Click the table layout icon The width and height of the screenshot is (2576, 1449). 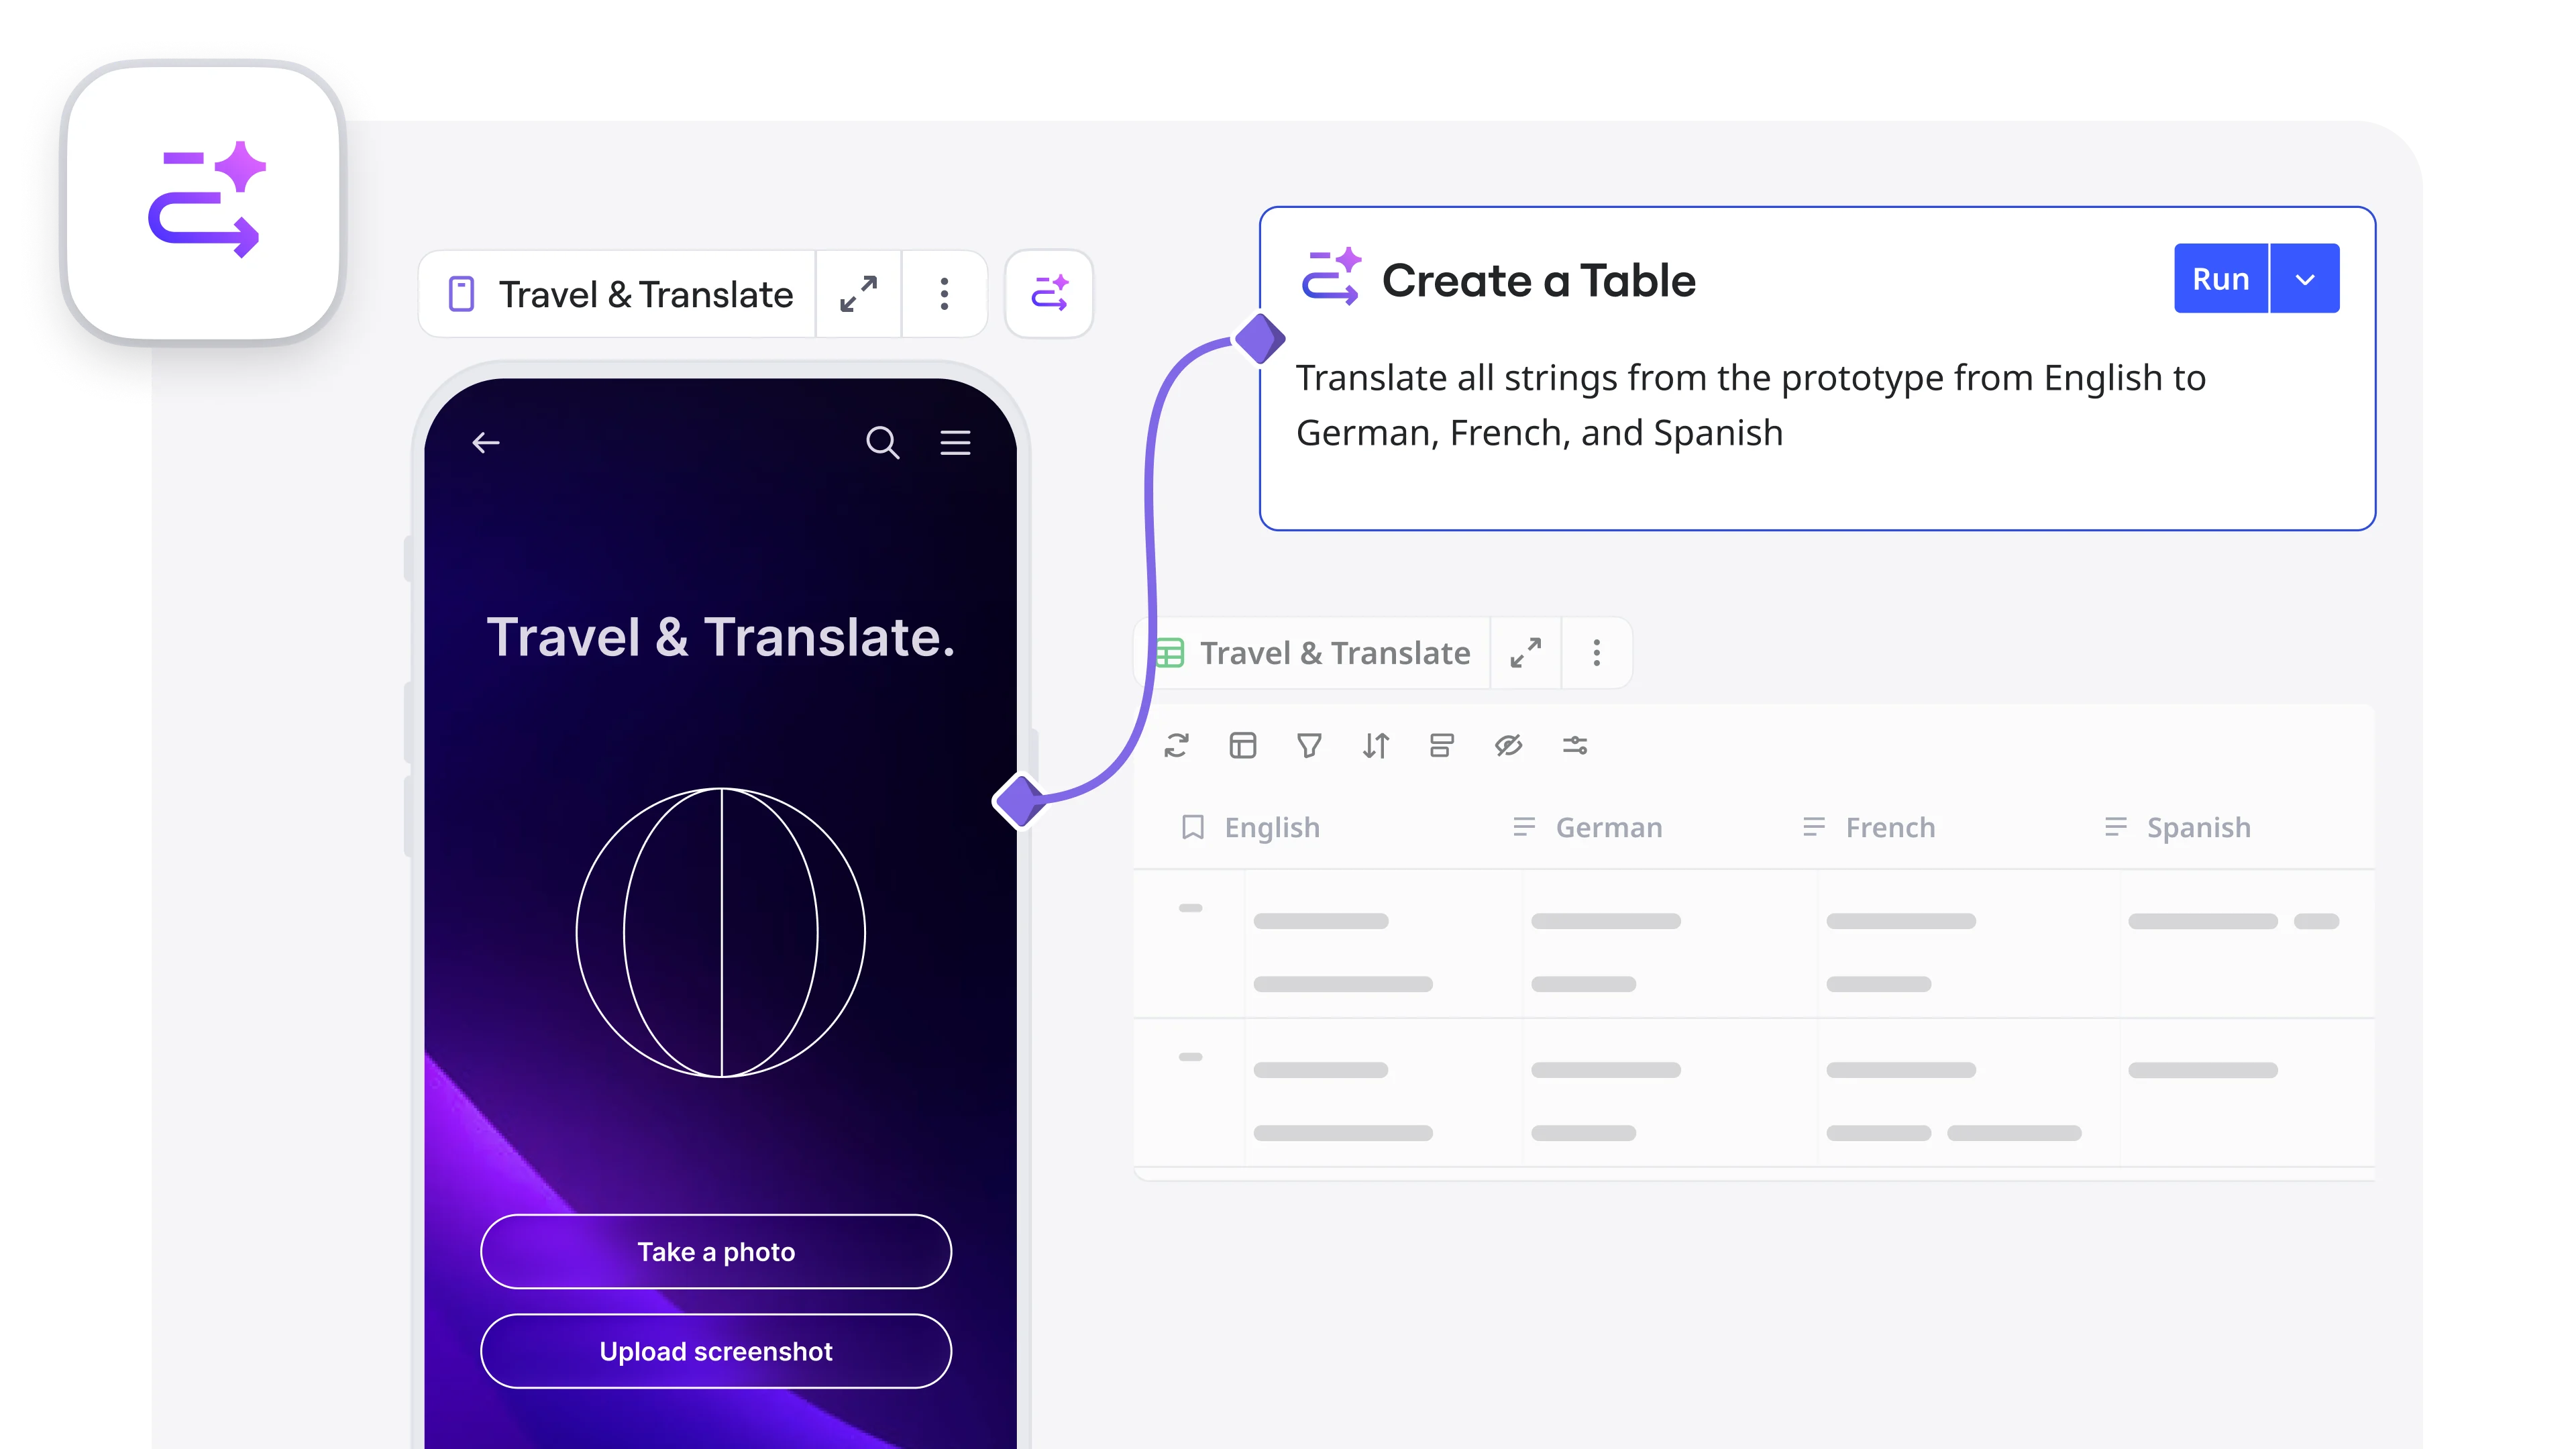pos(1242,745)
